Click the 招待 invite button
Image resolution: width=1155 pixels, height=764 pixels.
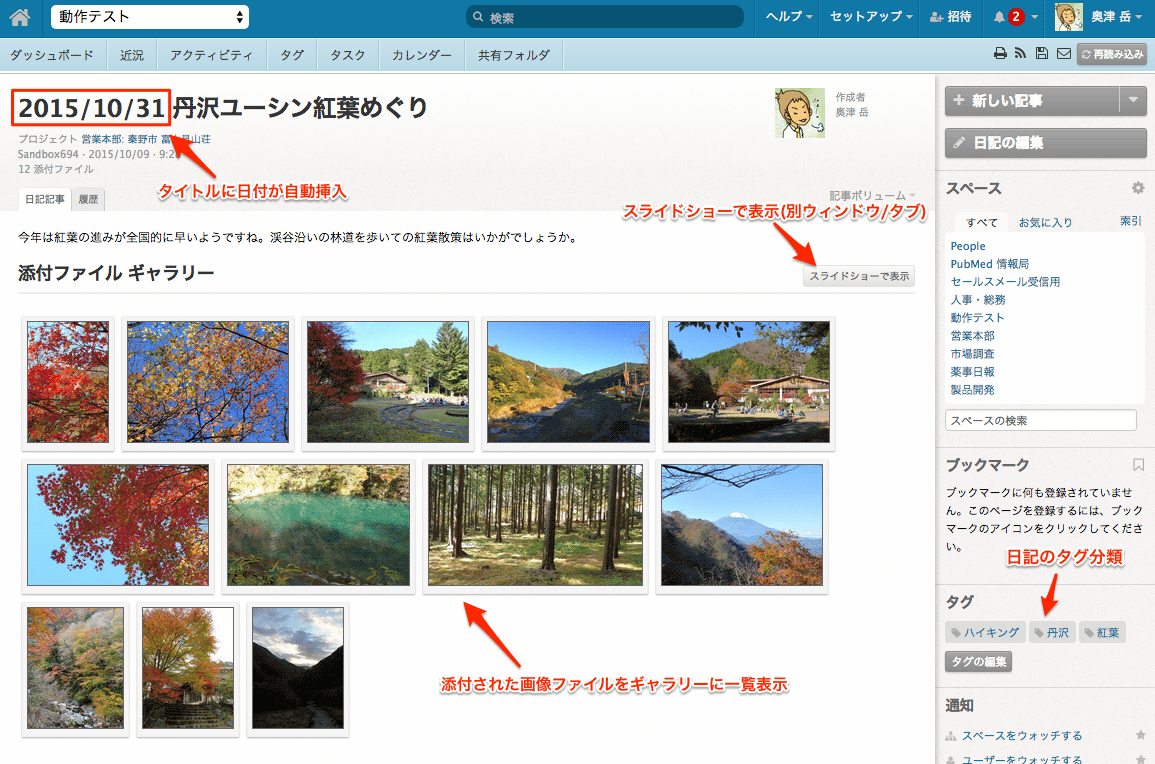[x=951, y=17]
